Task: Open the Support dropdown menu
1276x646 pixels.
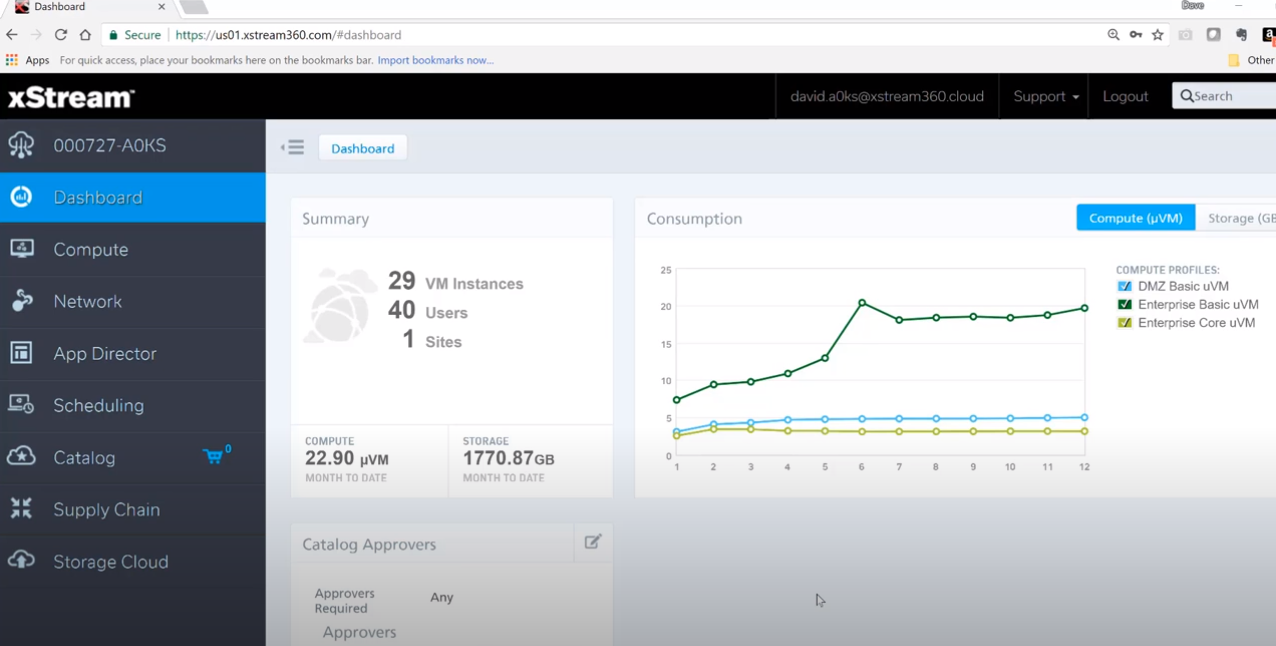Action: click(x=1044, y=96)
